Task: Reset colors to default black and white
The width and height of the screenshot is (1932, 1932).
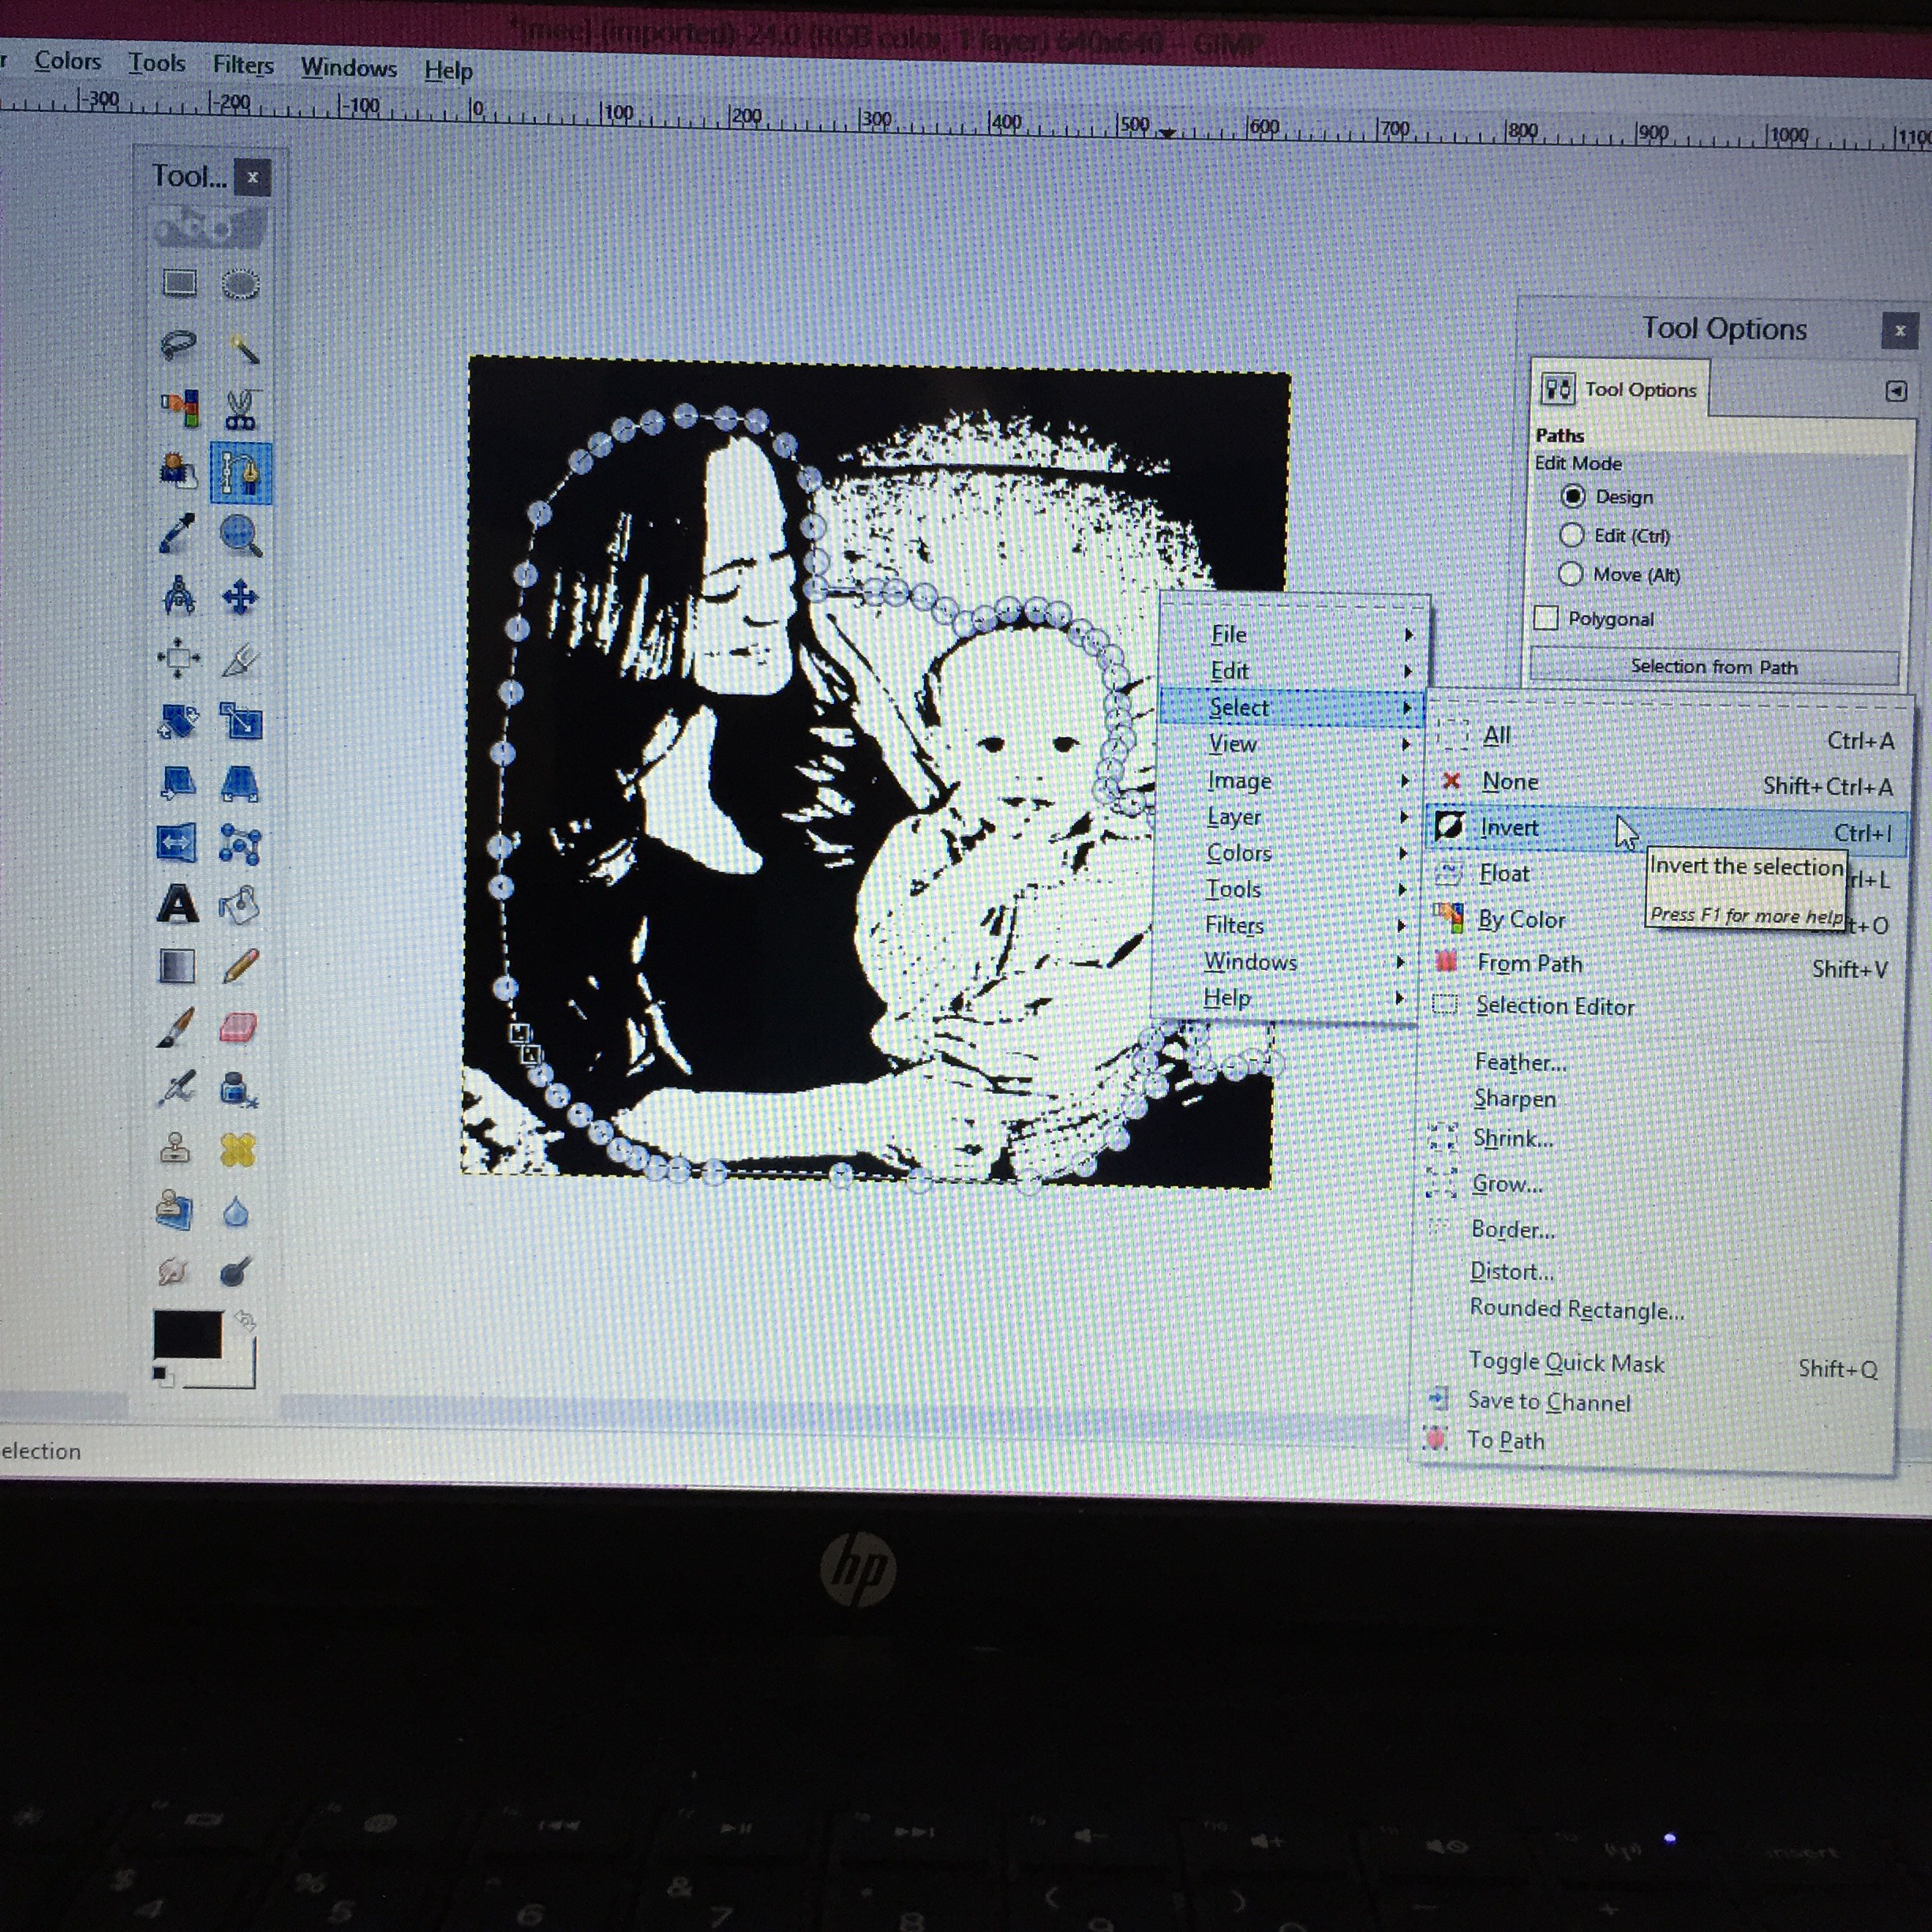Action: coord(162,1378)
